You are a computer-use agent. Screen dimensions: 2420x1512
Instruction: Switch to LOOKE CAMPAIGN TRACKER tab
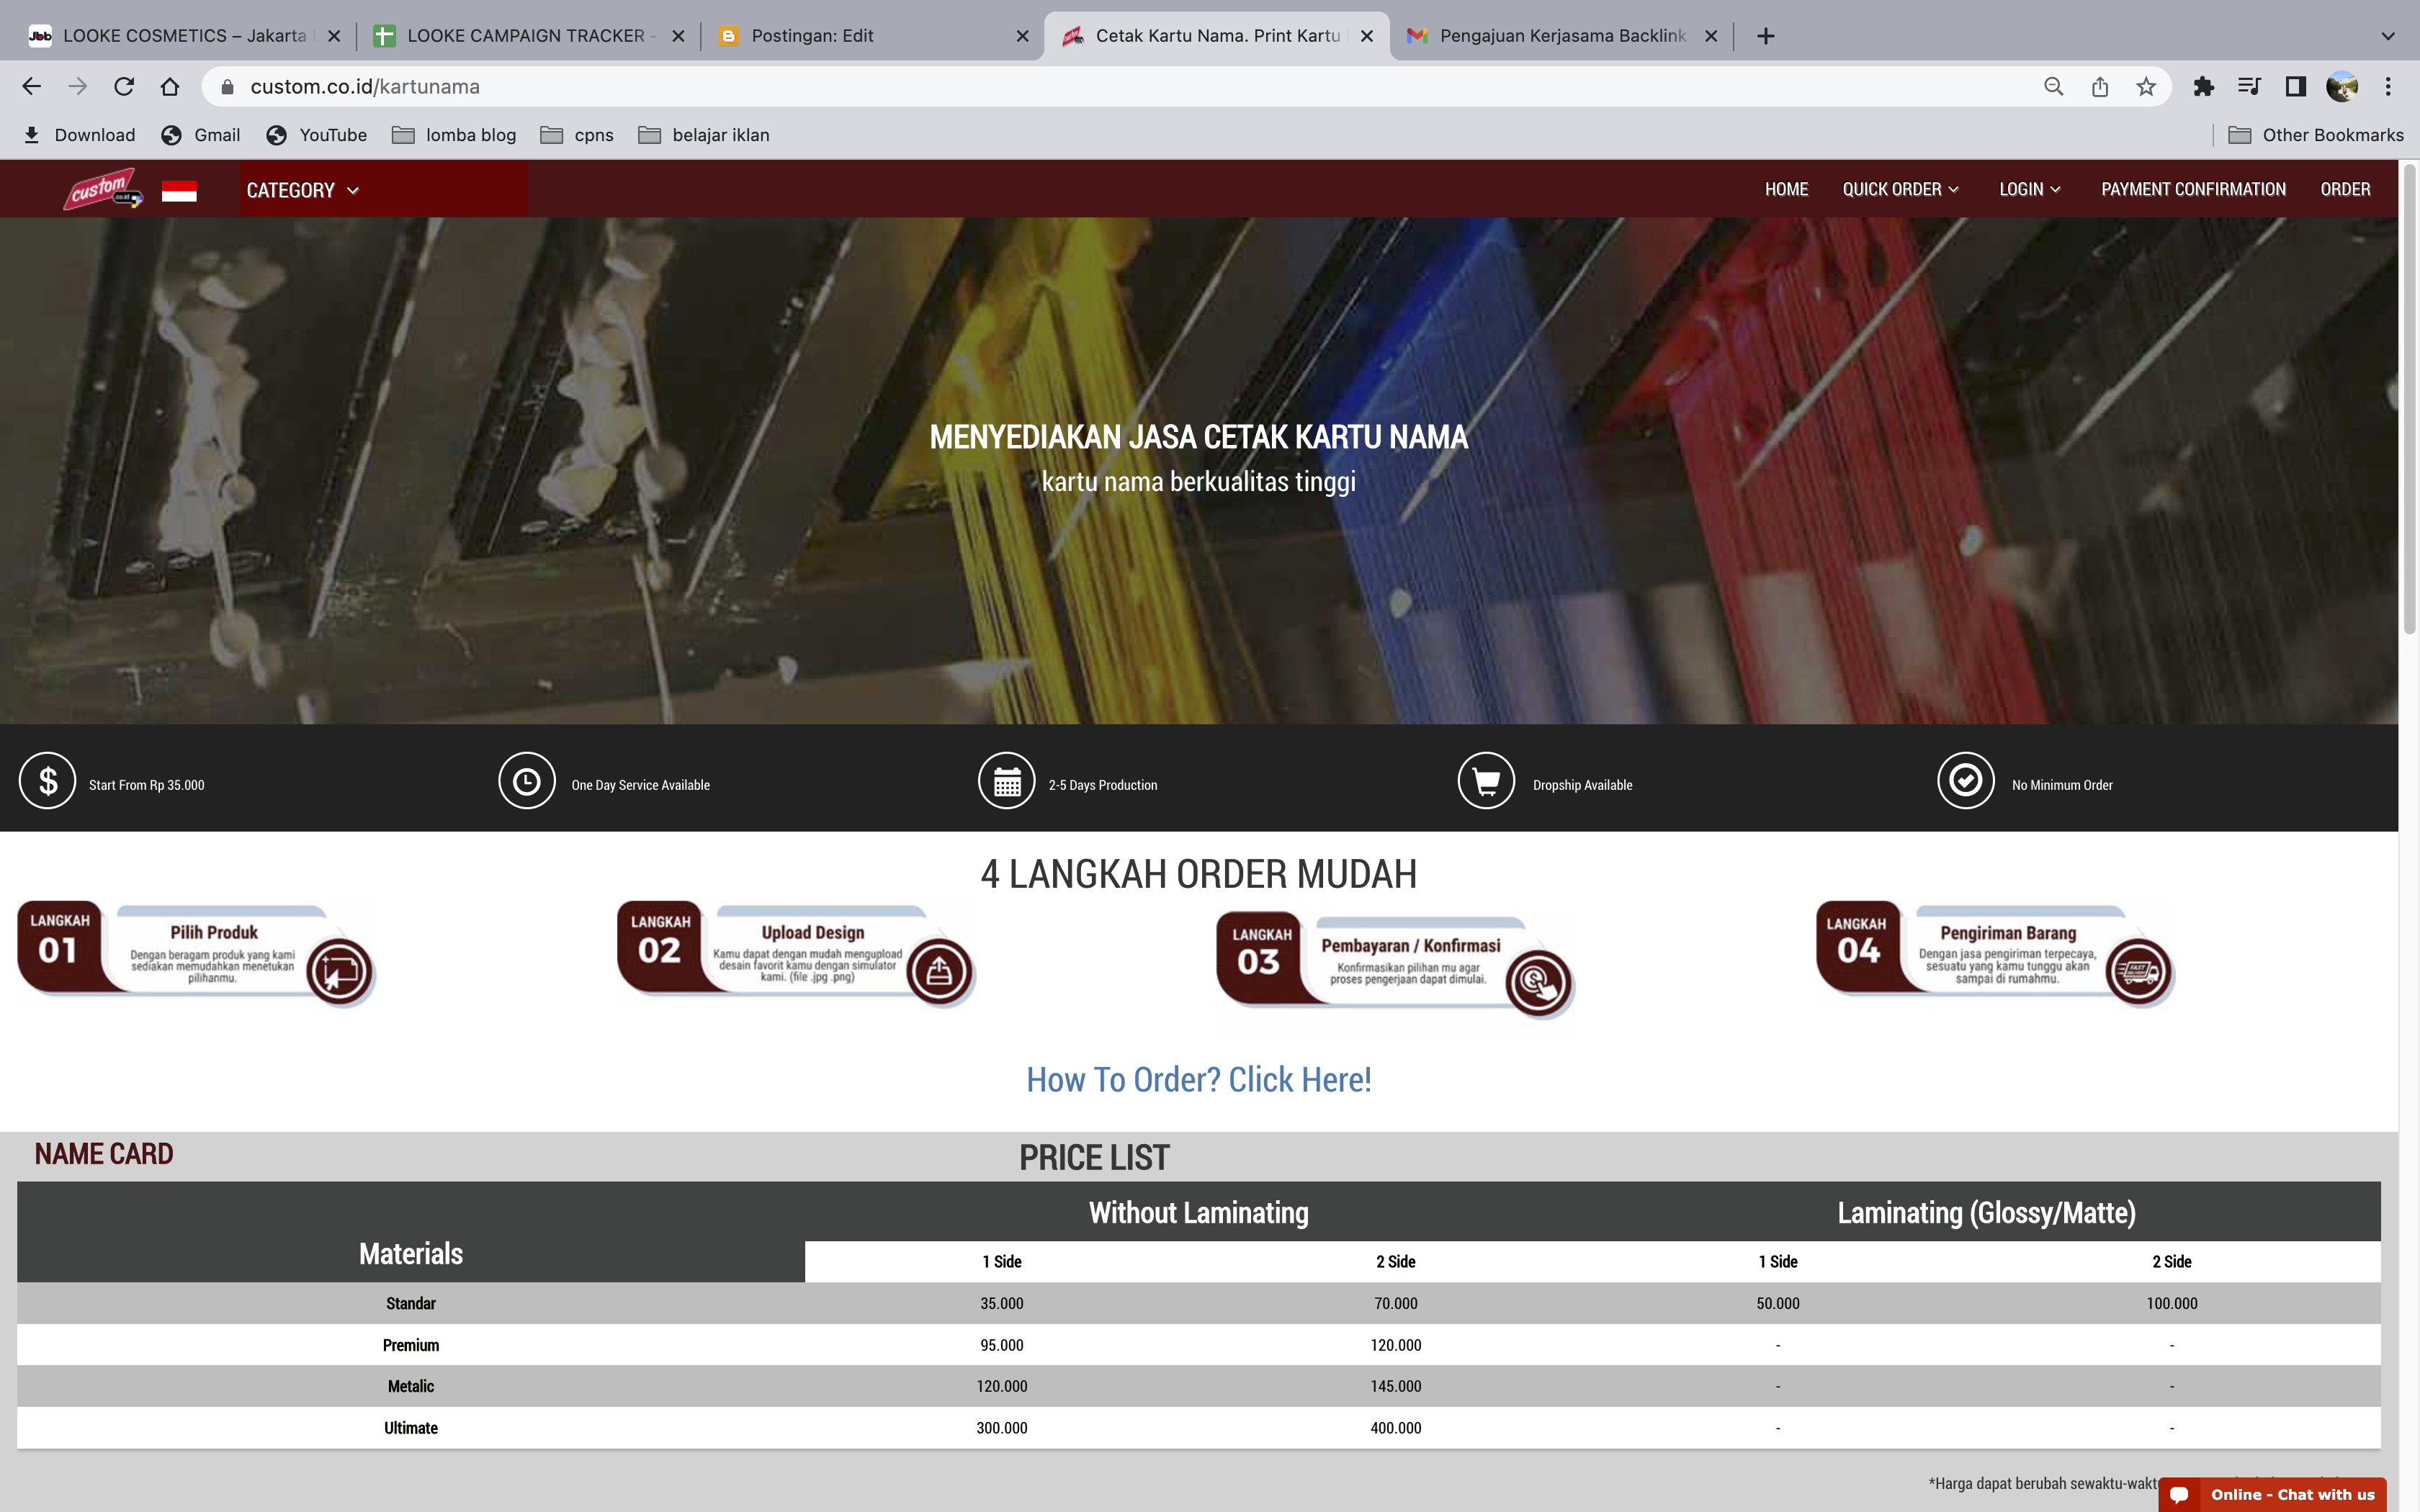coord(525,36)
